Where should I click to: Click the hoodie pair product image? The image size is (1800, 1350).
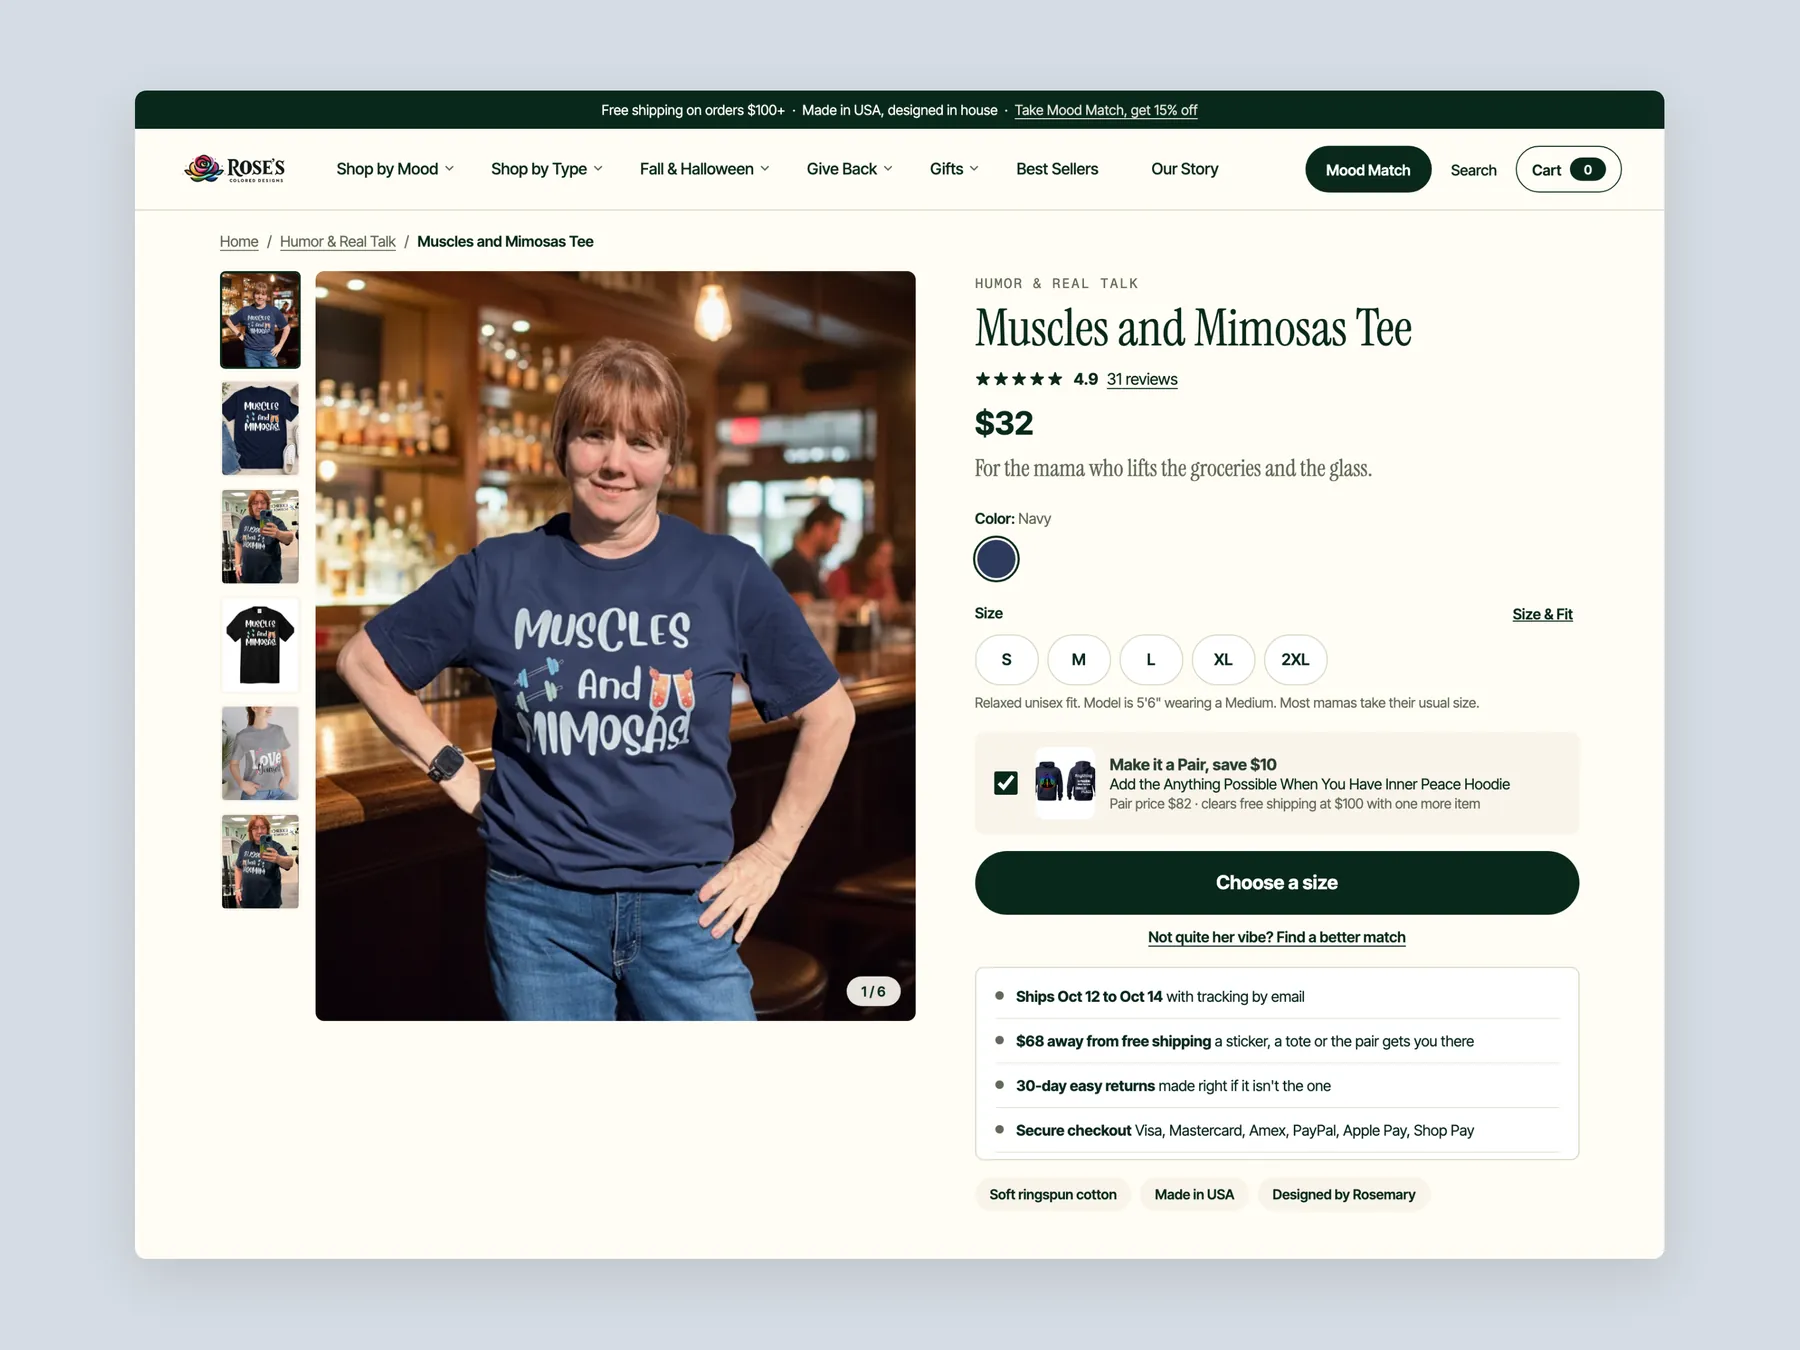(1065, 783)
